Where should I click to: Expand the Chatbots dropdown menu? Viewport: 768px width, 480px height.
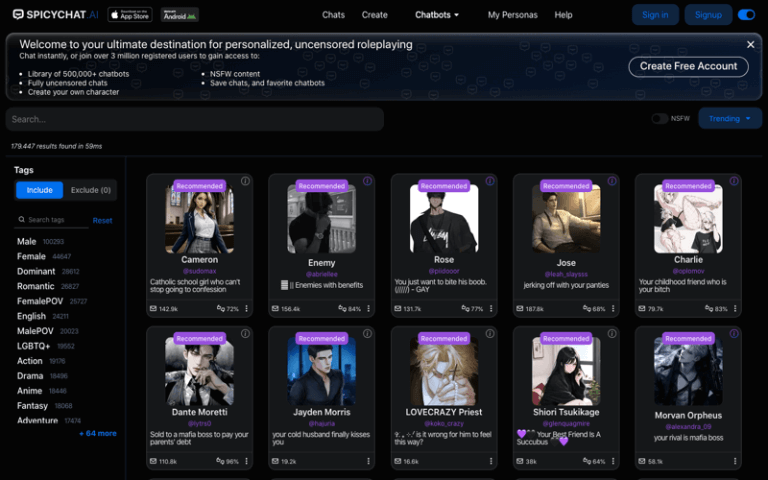pyautogui.click(x=438, y=15)
